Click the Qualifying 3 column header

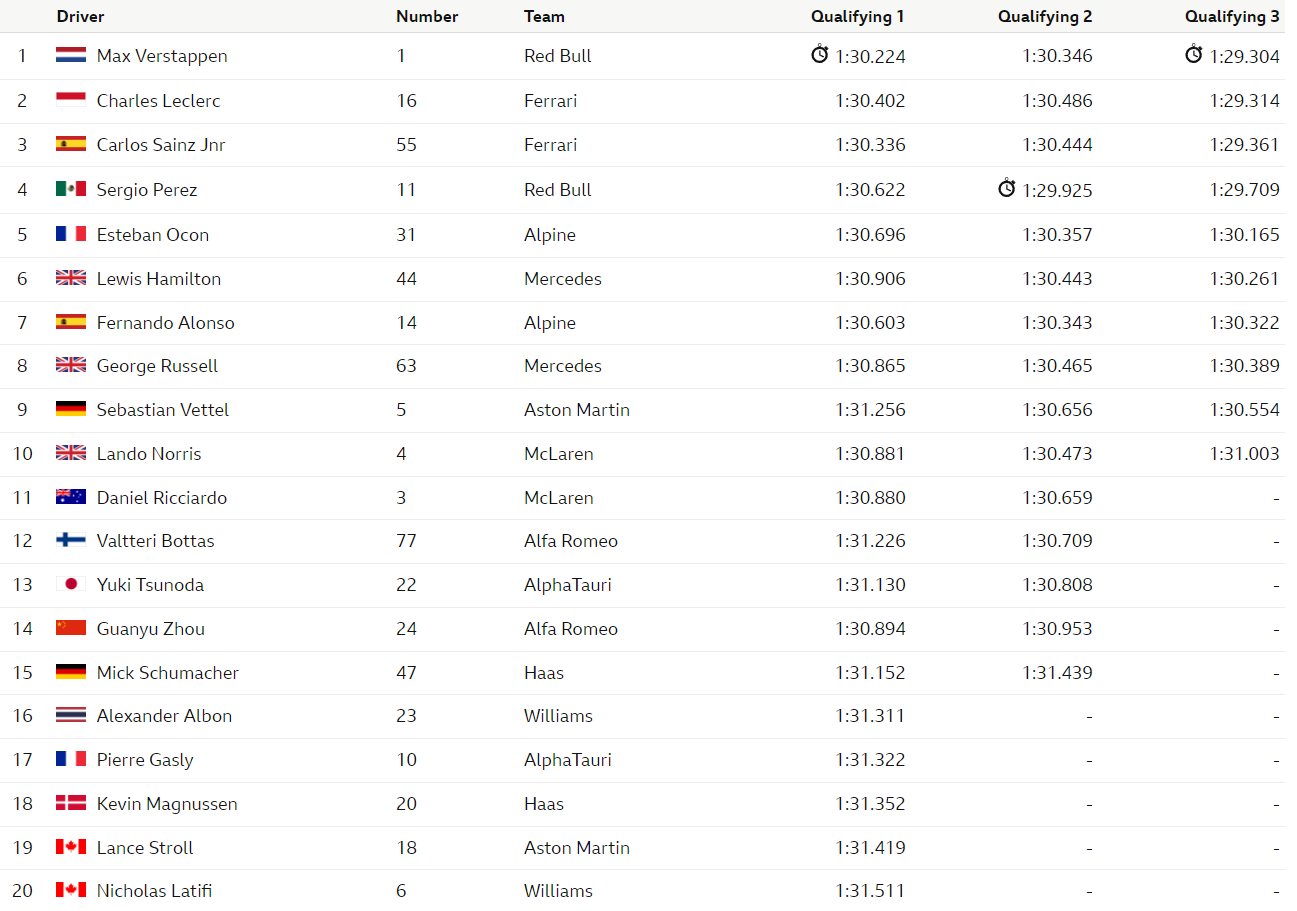1232,16
